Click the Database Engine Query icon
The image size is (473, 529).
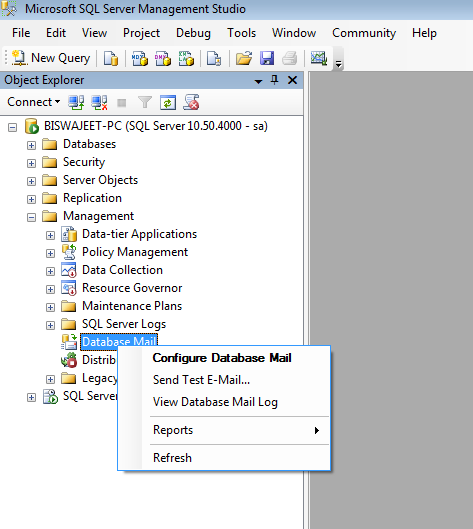tap(111, 58)
